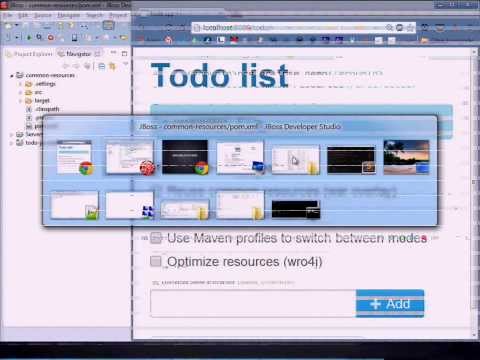Screen dimensions: 480x360
Task: Open the Navigate menu
Action: tap(68, 15)
